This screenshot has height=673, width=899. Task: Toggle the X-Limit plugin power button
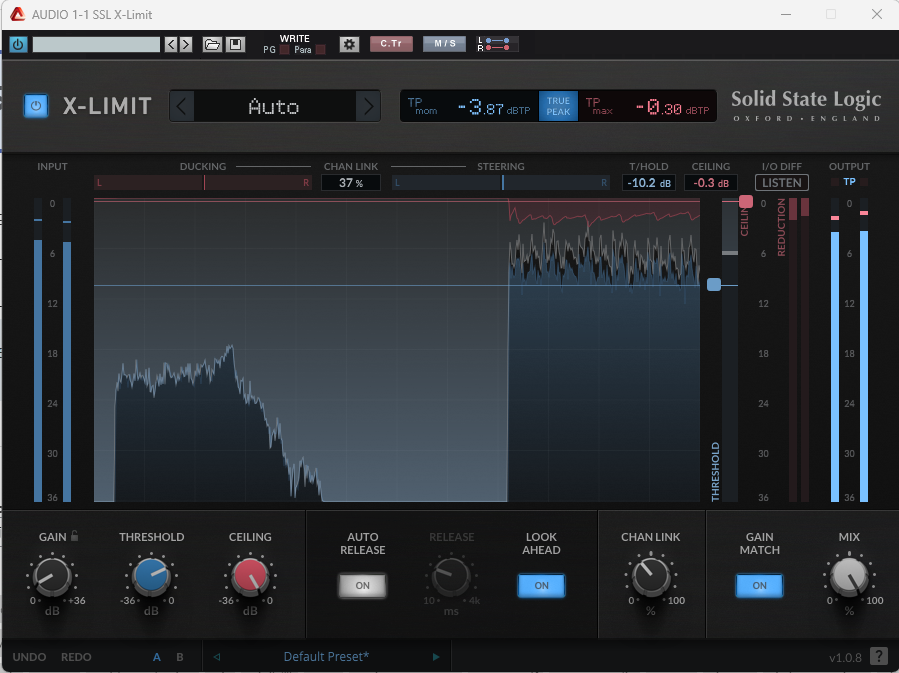(36, 106)
